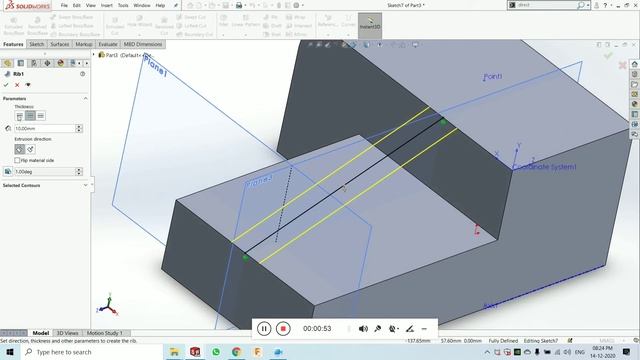Click the Windows taskbar search box

click(91, 352)
